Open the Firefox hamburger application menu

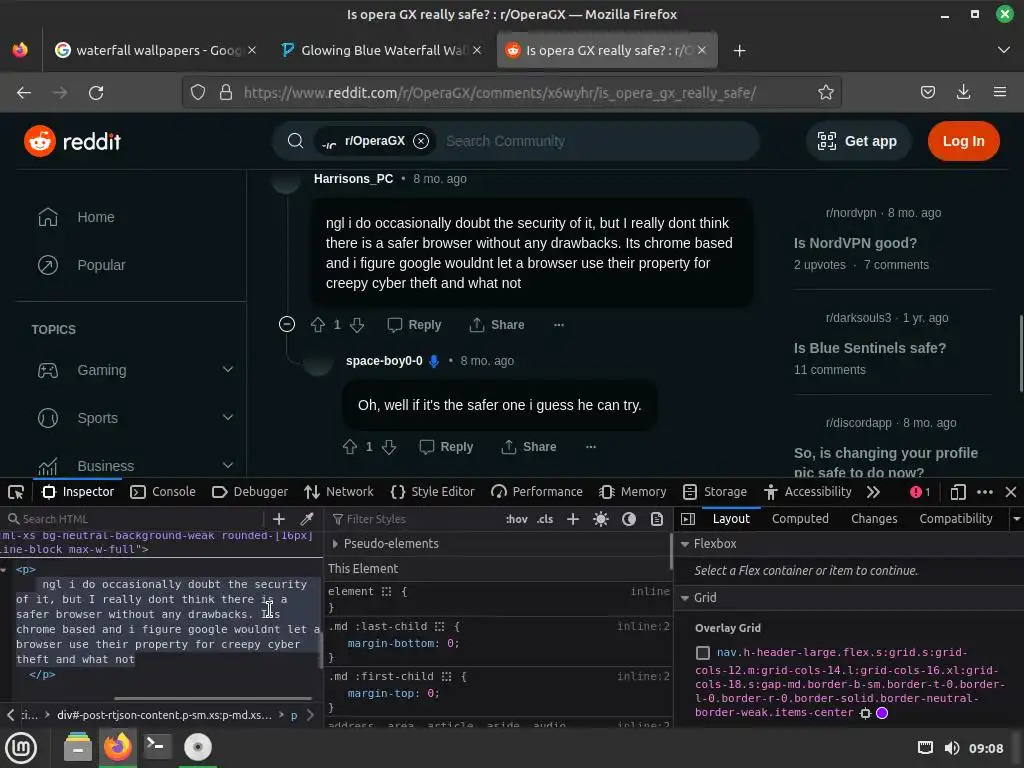[999, 93]
